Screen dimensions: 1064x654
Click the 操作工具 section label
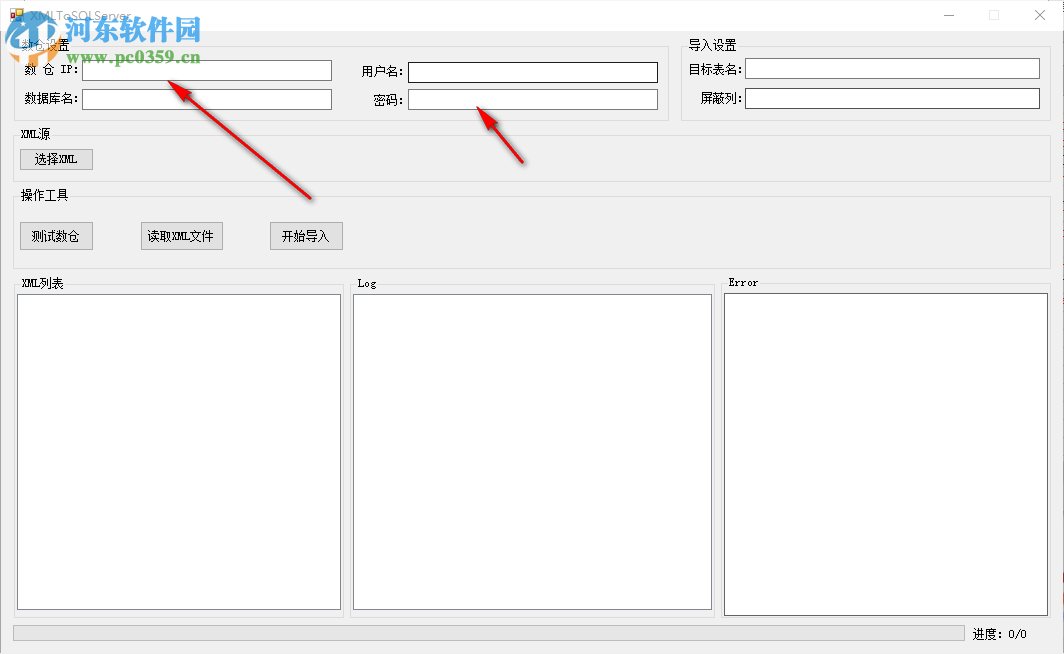(39, 195)
